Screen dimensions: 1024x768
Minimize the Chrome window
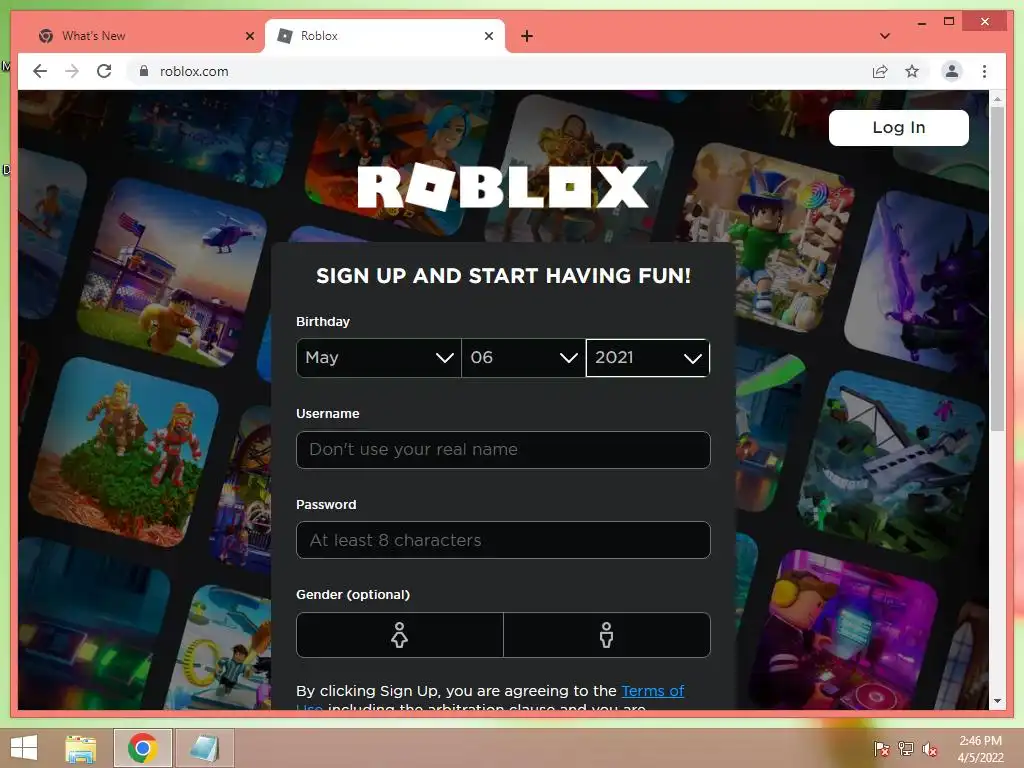pos(921,22)
